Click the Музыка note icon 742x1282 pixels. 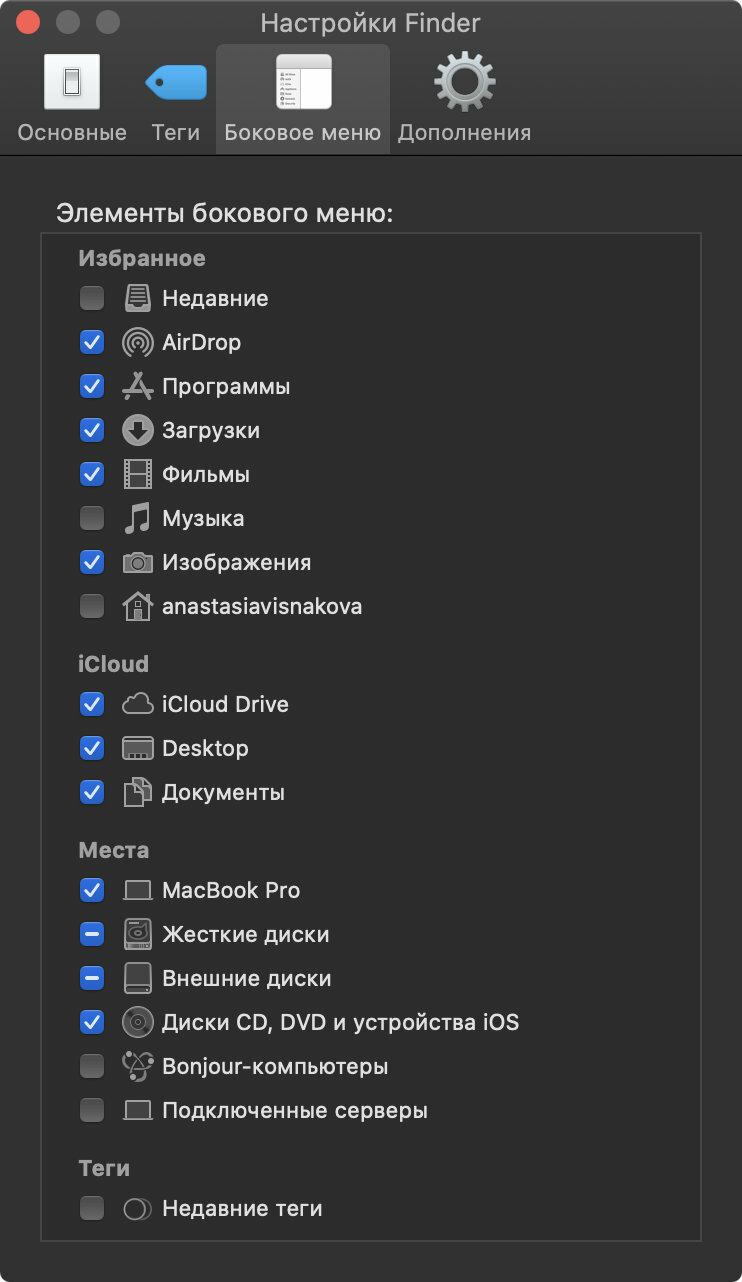pos(137,518)
